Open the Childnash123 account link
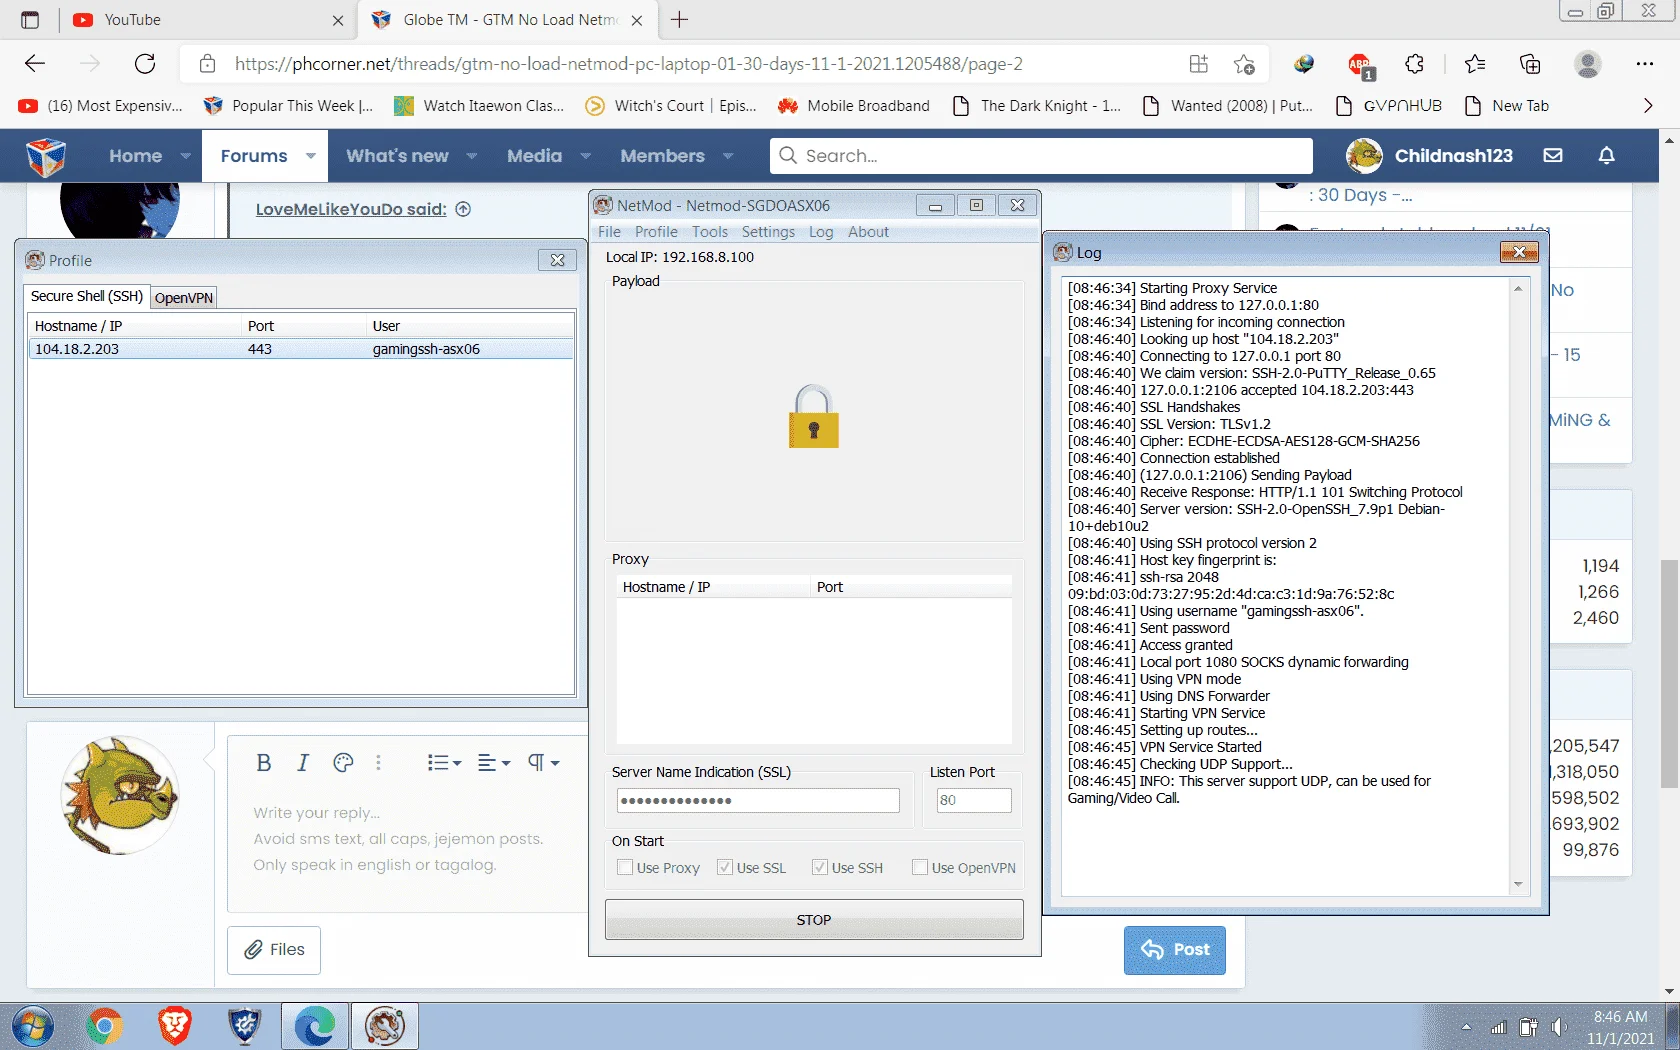This screenshot has height=1050, width=1680. tap(1429, 156)
